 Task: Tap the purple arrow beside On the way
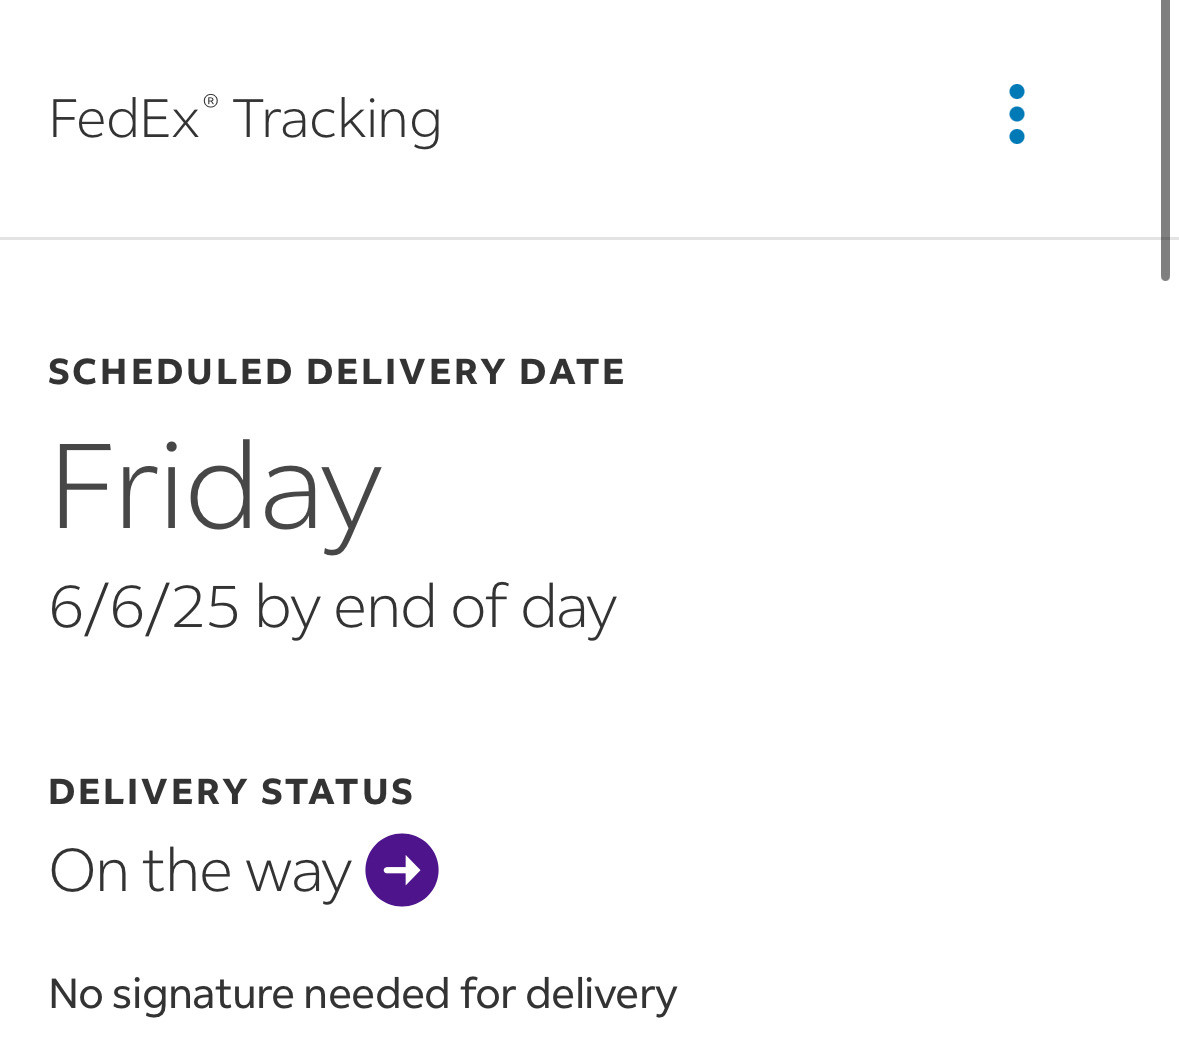[x=402, y=870]
